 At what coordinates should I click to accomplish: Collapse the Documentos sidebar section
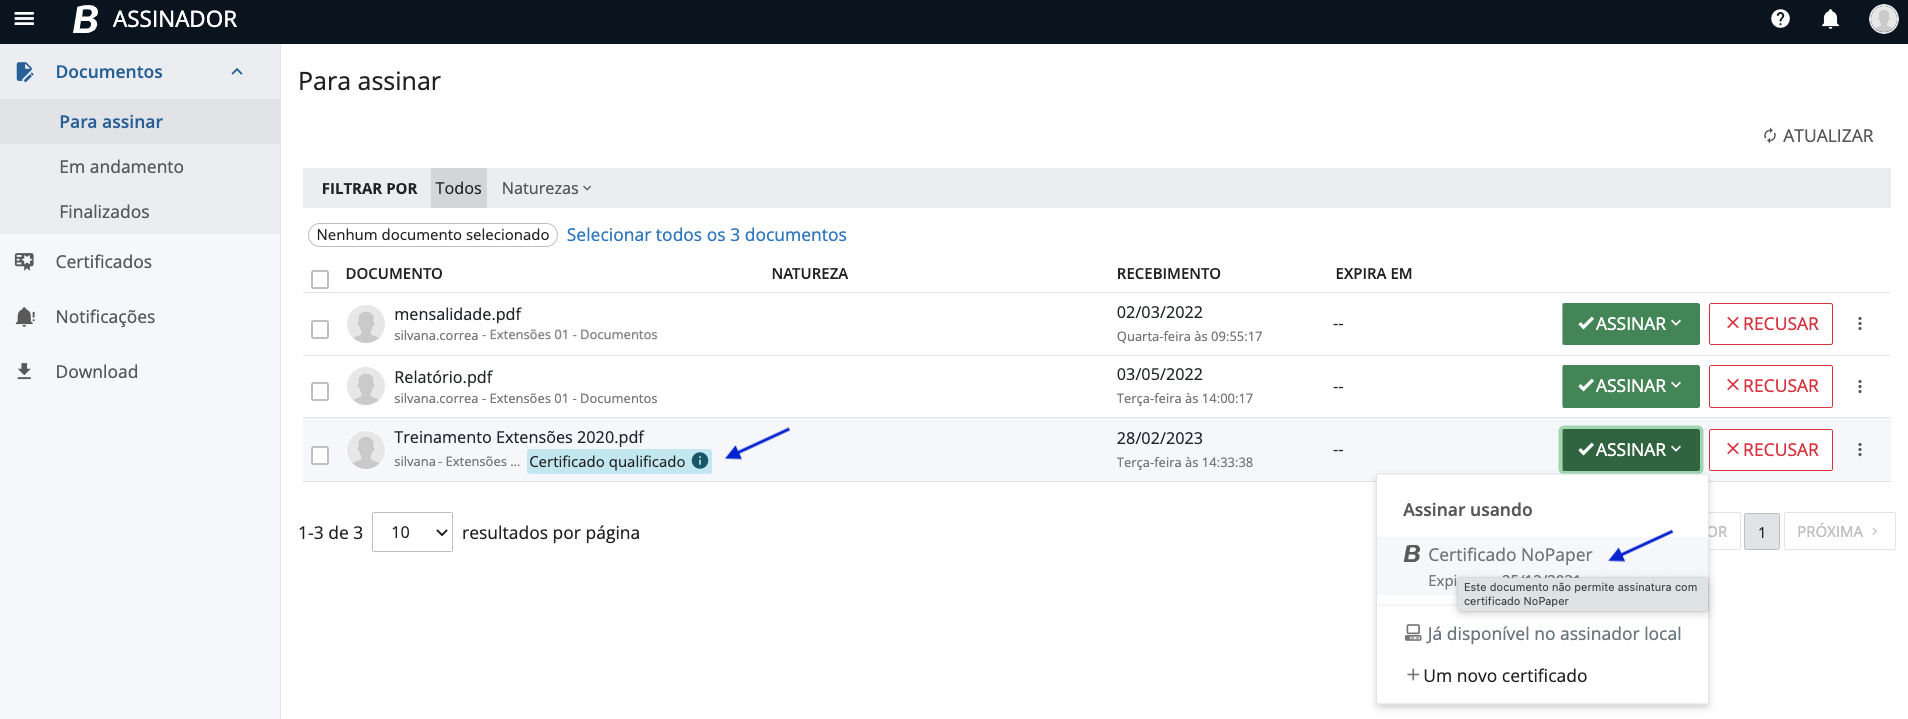(x=237, y=72)
